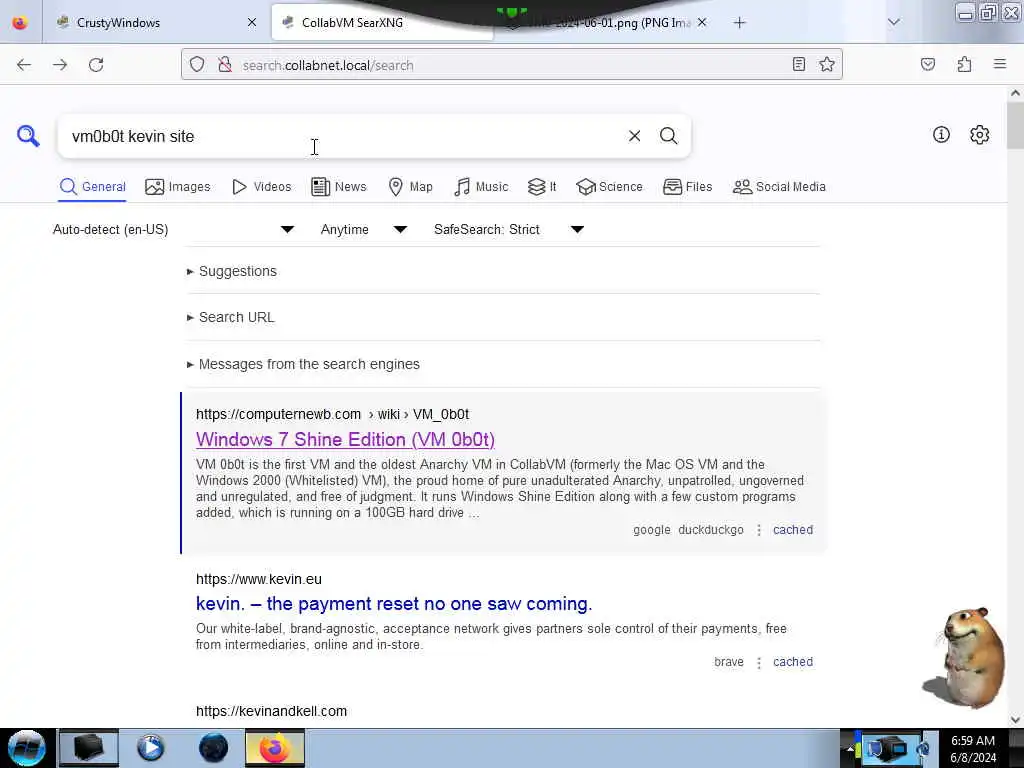Expand Messages from the search engines
The height and width of the screenshot is (768, 1024).
[x=303, y=364]
